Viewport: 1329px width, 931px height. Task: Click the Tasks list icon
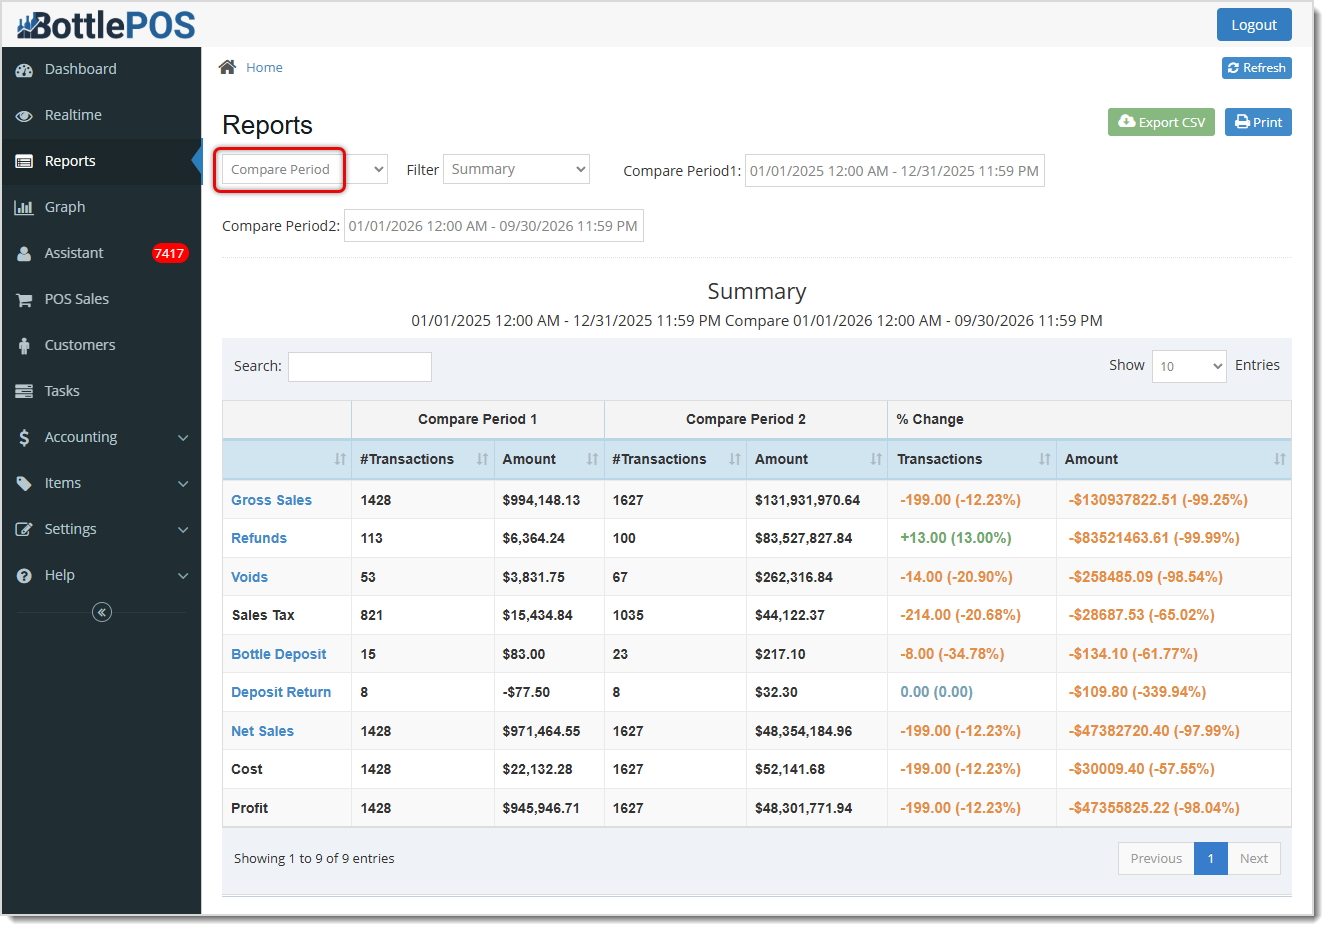24,392
